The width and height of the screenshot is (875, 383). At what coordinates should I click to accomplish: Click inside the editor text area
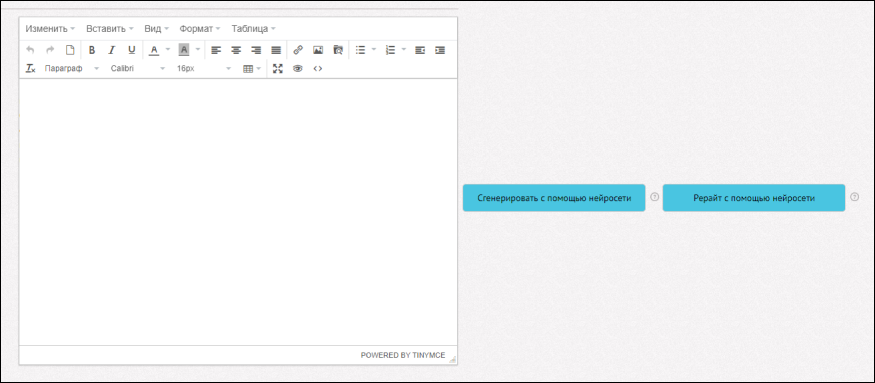[238, 212]
